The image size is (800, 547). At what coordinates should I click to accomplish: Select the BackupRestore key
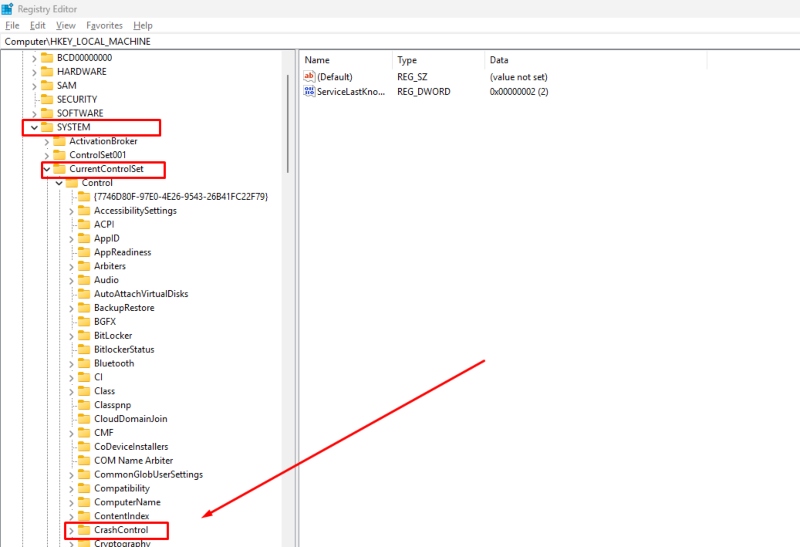click(124, 307)
